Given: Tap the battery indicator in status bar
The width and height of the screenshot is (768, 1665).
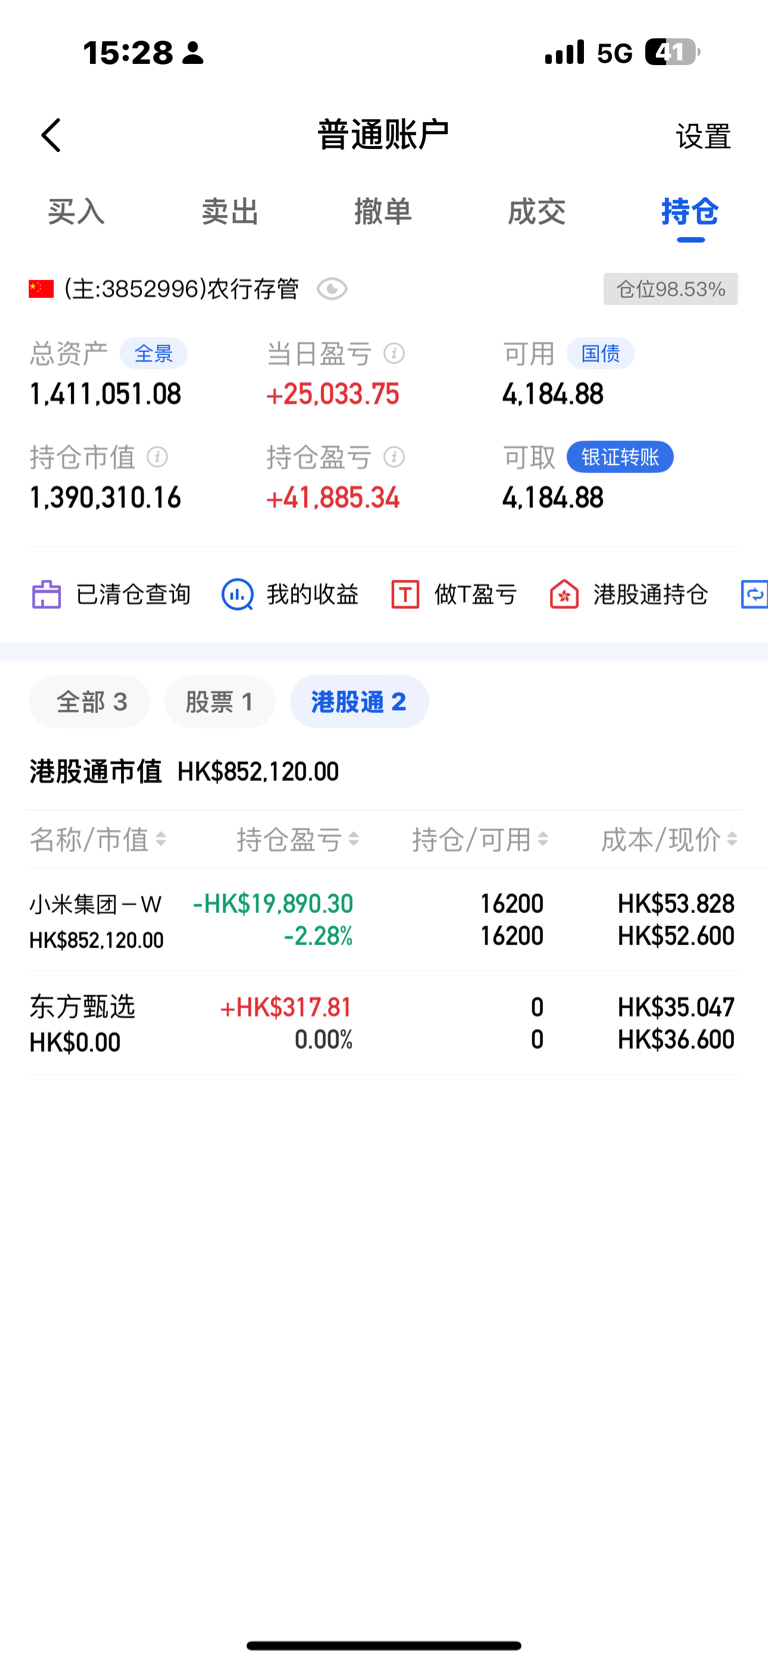Looking at the screenshot, I should (x=672, y=52).
